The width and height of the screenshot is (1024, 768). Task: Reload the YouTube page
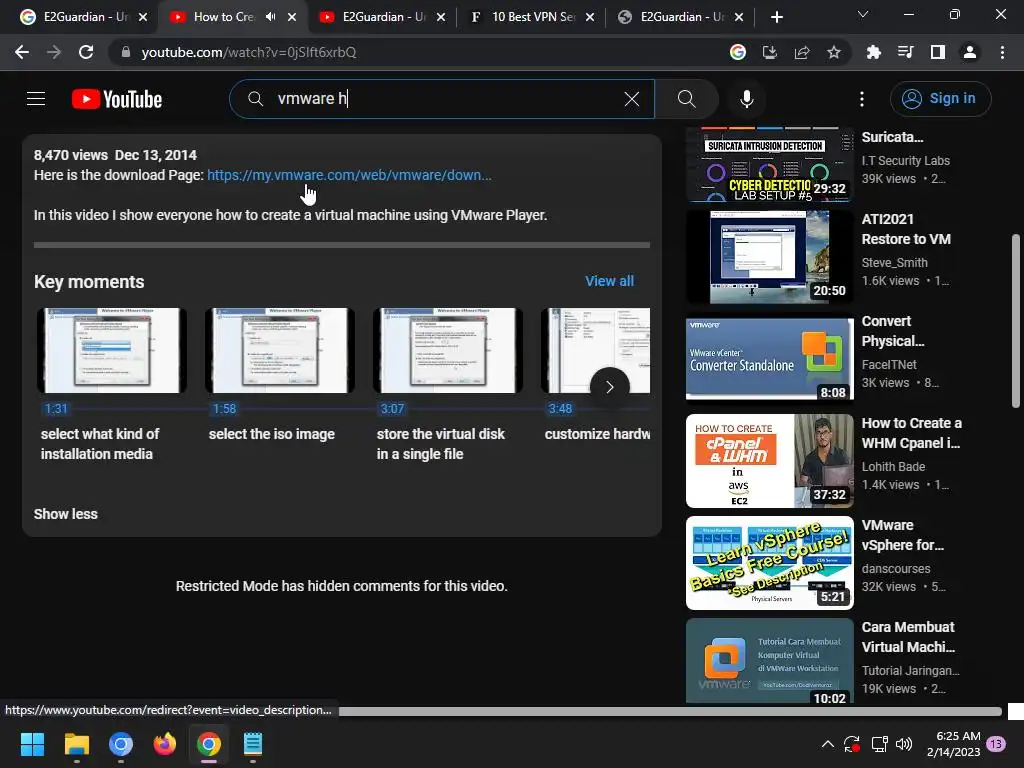point(86,52)
